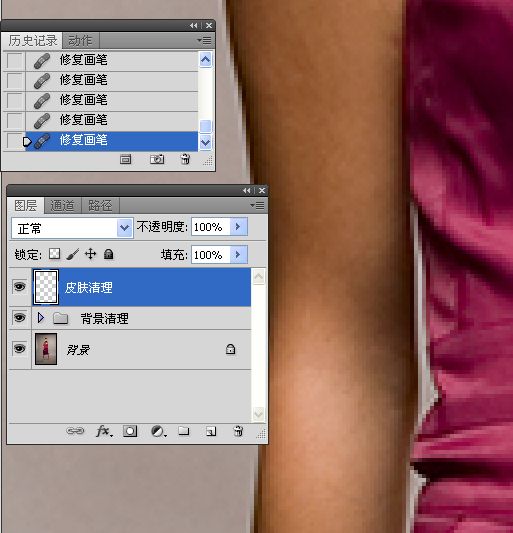Lock all padlock icon

pos(108,254)
